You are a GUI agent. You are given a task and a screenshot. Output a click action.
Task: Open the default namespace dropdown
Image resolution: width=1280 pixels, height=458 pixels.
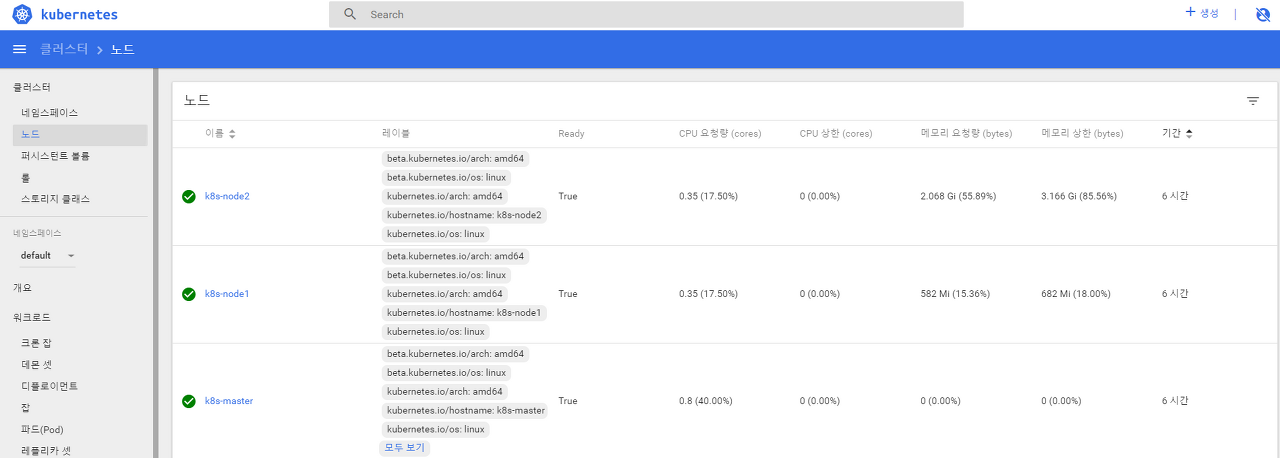click(x=48, y=255)
